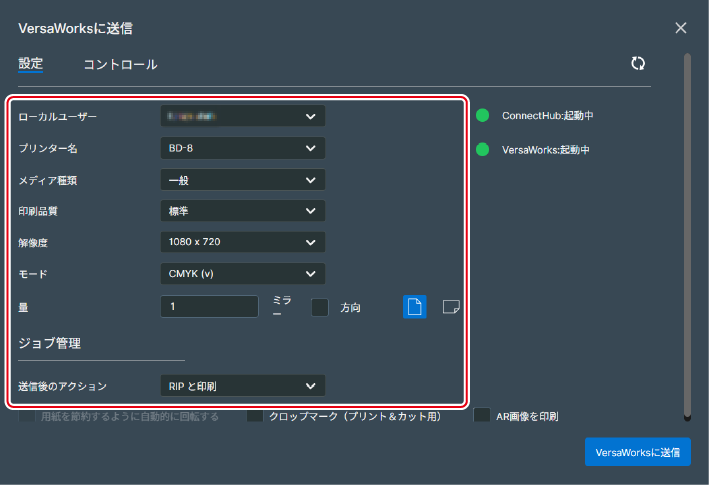This screenshot has width=709, height=485.
Task: Click the dialog's vertical scrollbar
Action: [687, 237]
